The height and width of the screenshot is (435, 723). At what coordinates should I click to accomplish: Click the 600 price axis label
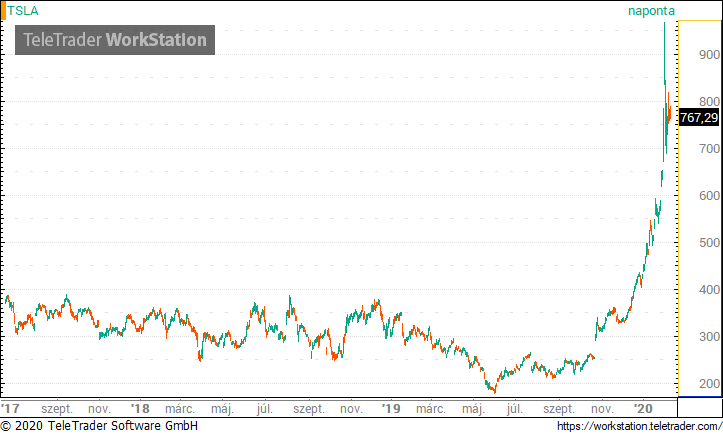point(709,196)
